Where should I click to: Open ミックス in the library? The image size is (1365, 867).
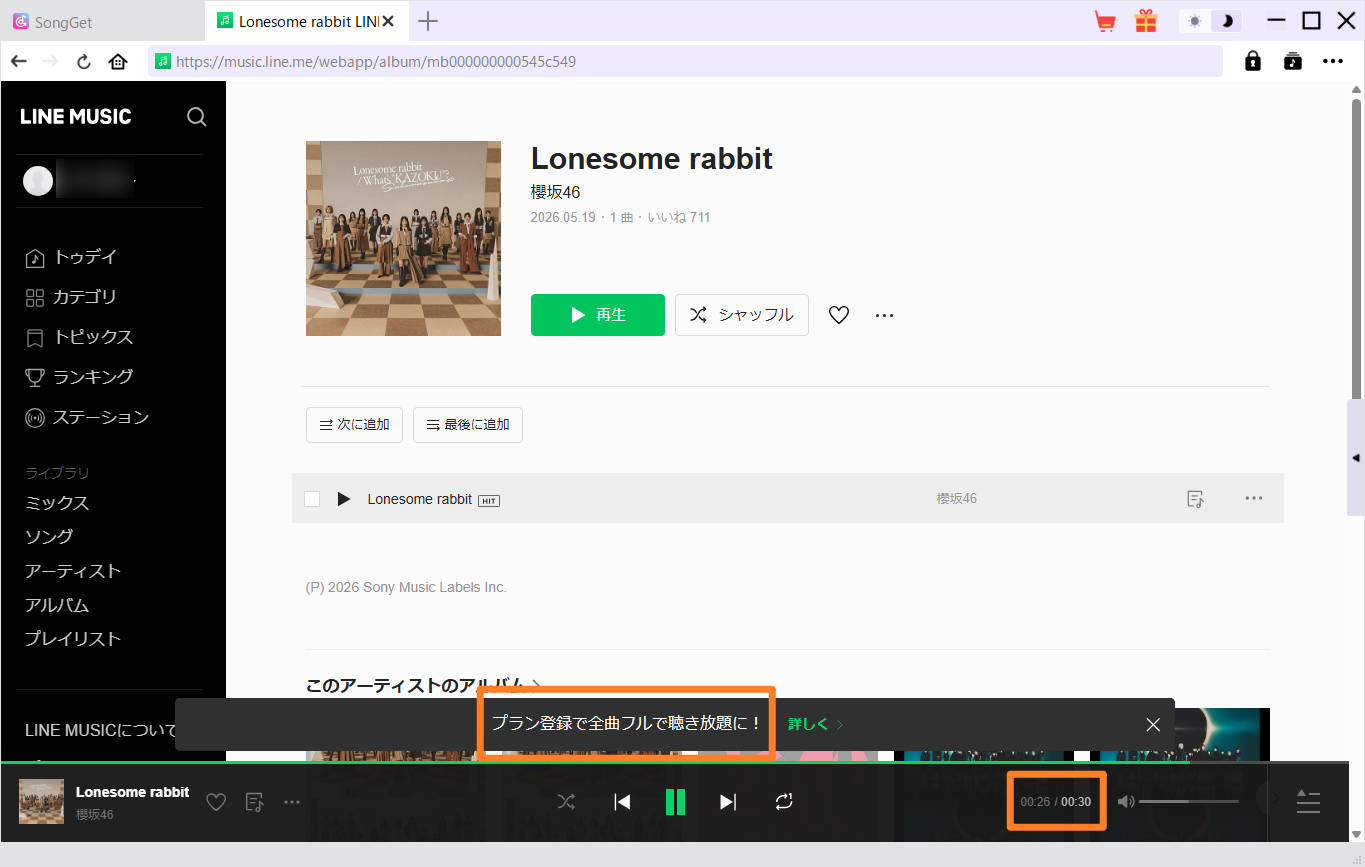click(57, 503)
